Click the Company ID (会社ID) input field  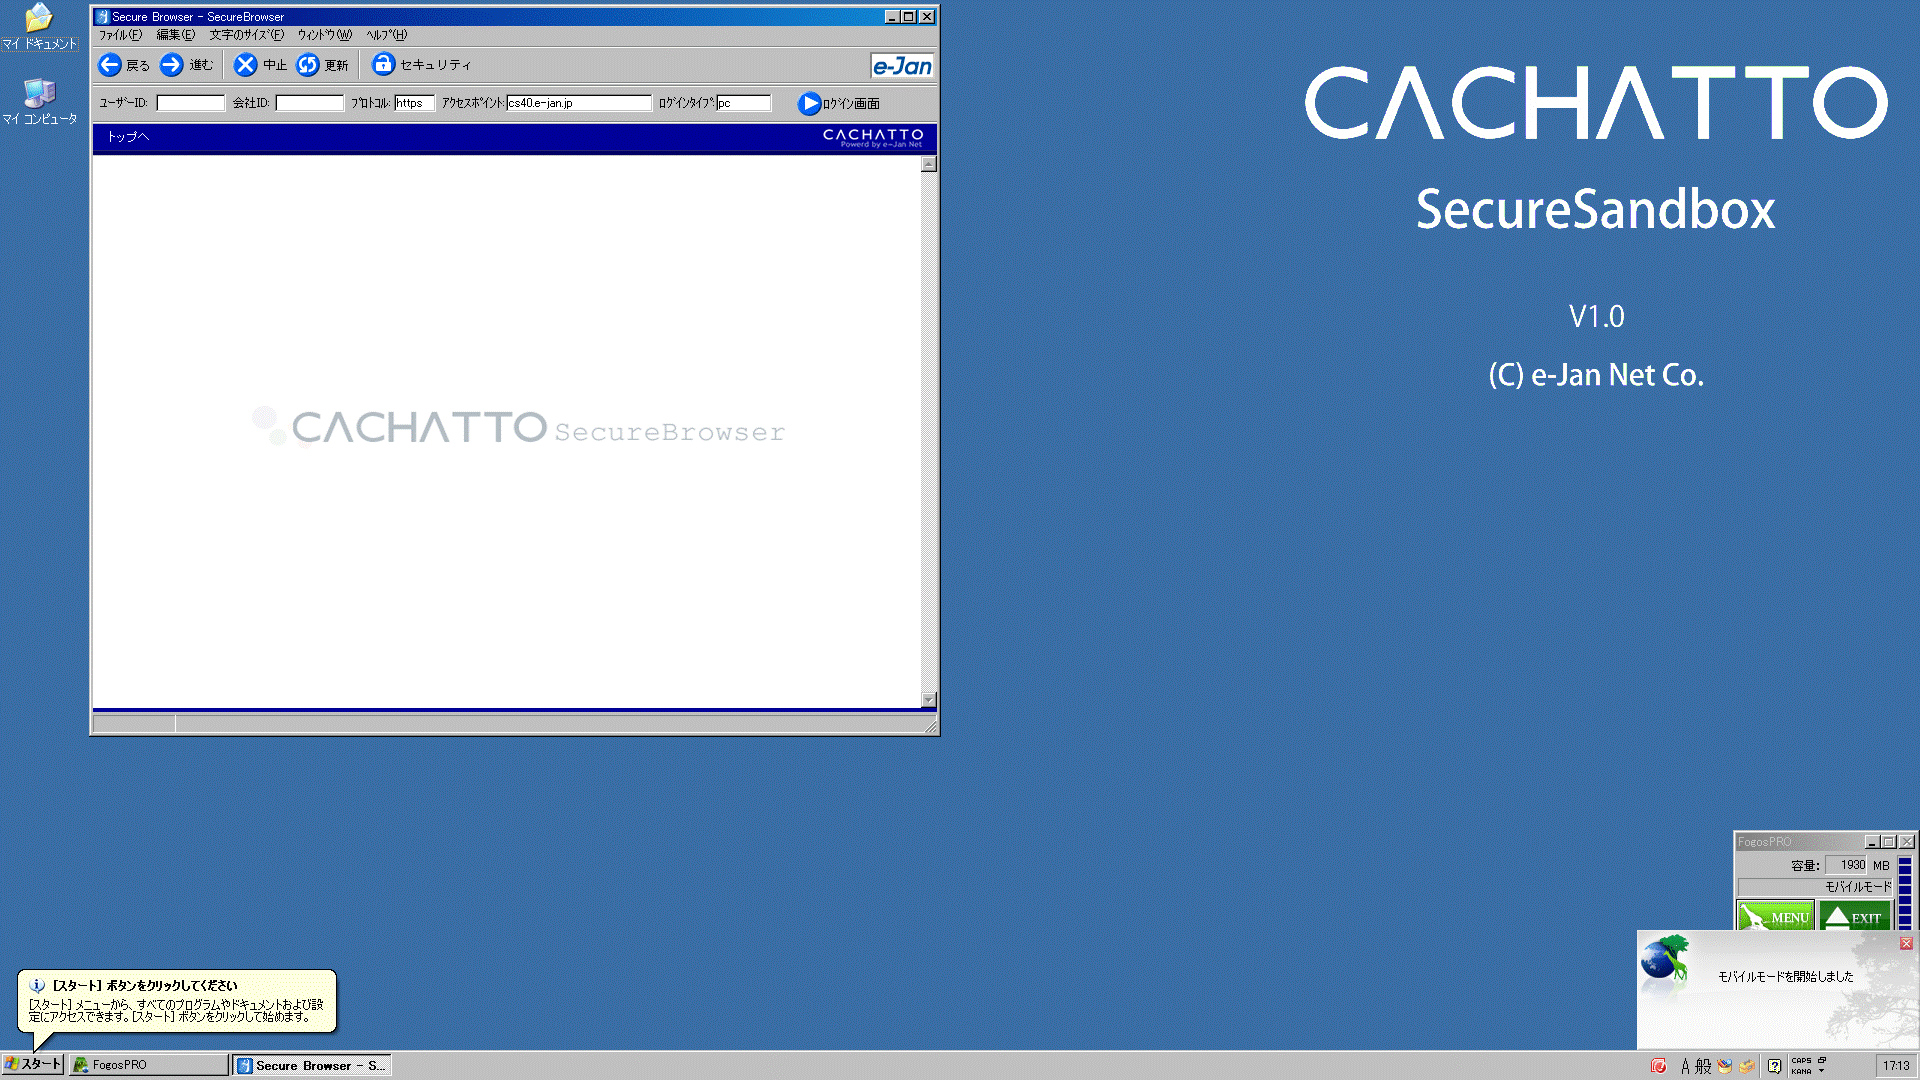pyautogui.click(x=309, y=103)
